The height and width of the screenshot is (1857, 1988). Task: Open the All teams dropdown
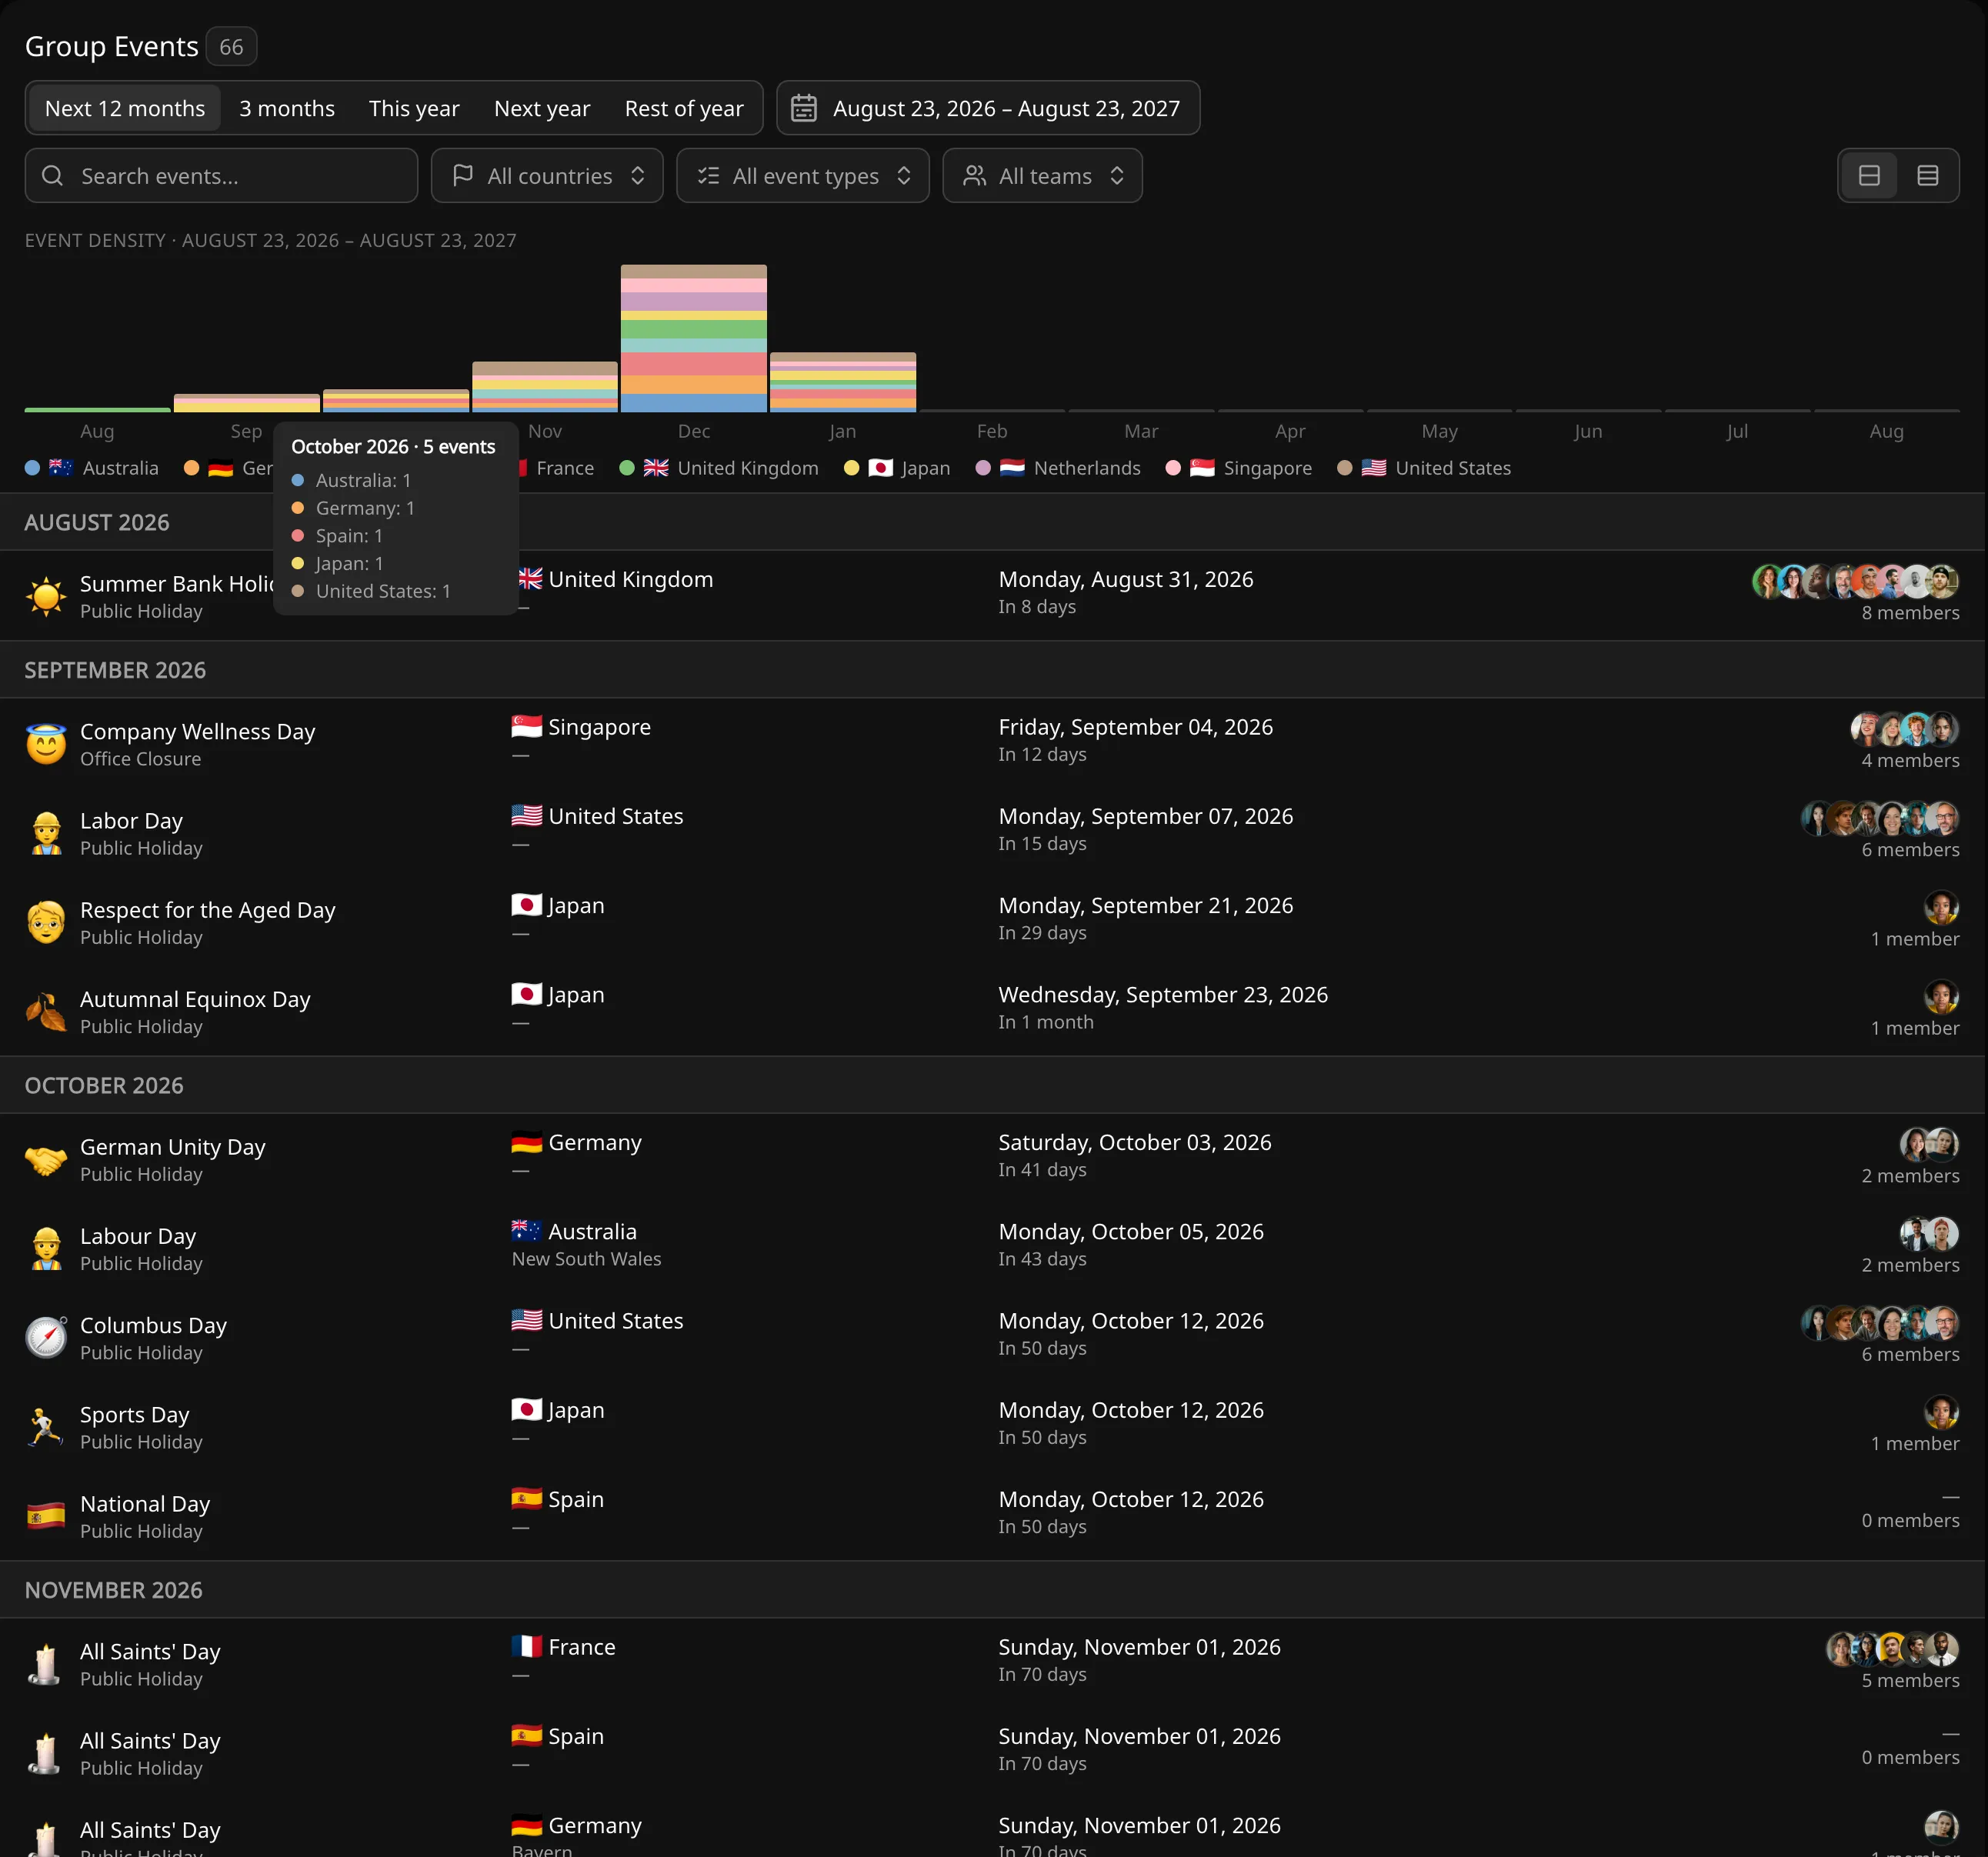pos(1042,176)
